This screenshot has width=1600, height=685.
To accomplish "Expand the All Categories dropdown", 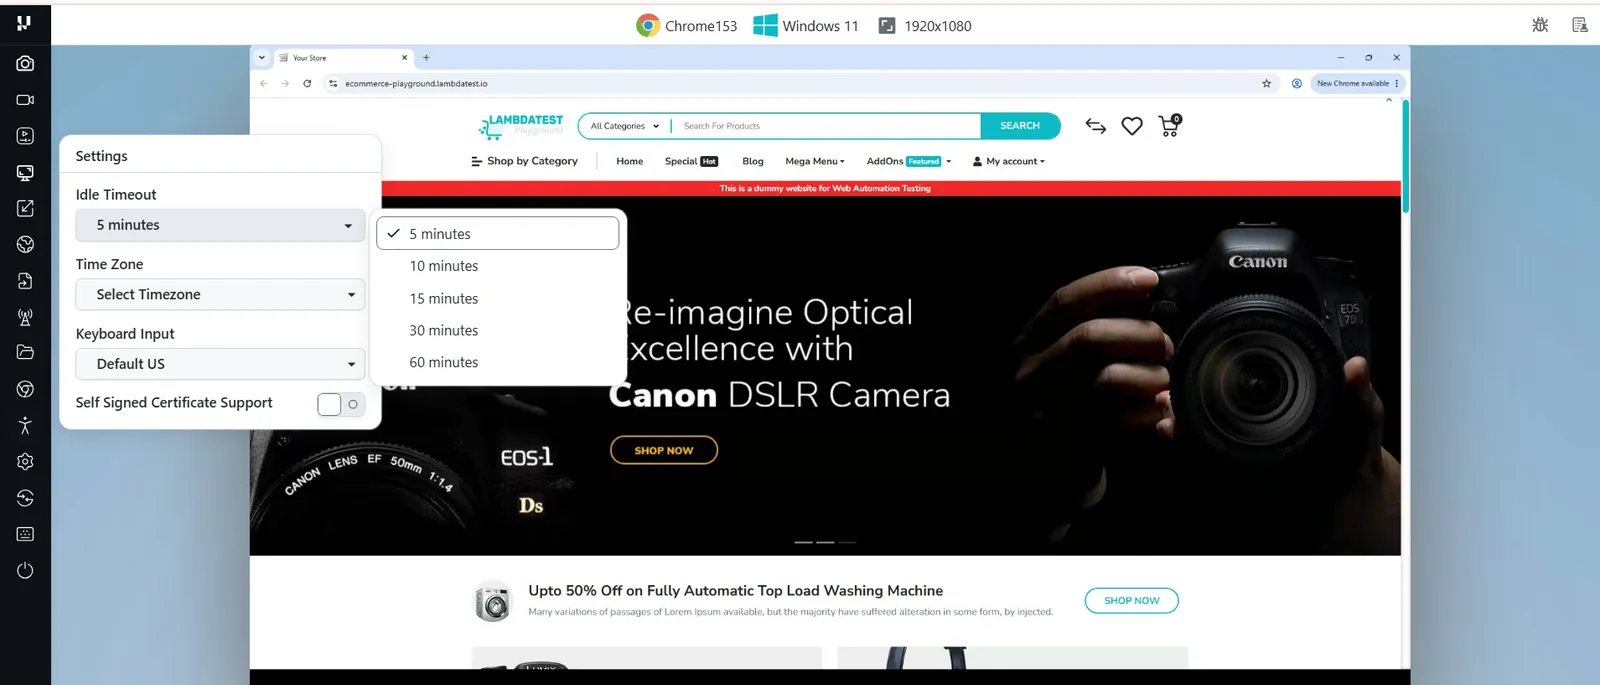I will (625, 126).
